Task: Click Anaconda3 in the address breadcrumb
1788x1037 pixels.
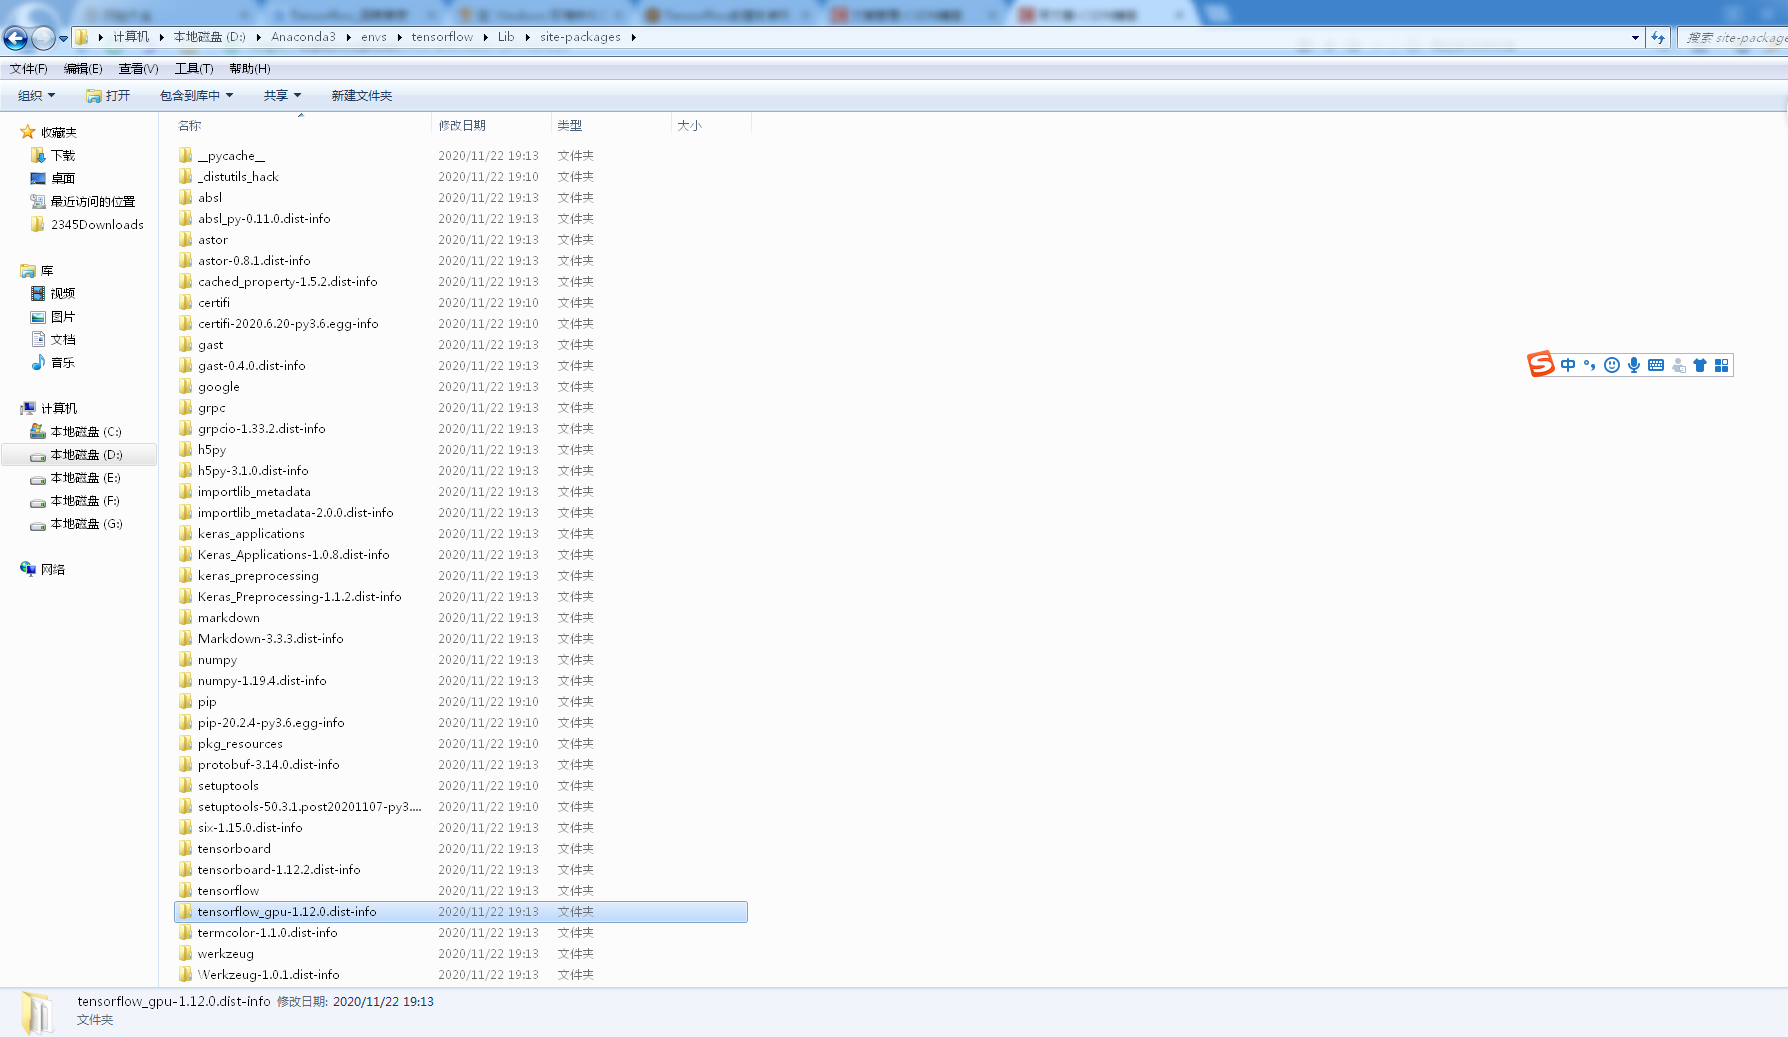Action: (x=303, y=37)
